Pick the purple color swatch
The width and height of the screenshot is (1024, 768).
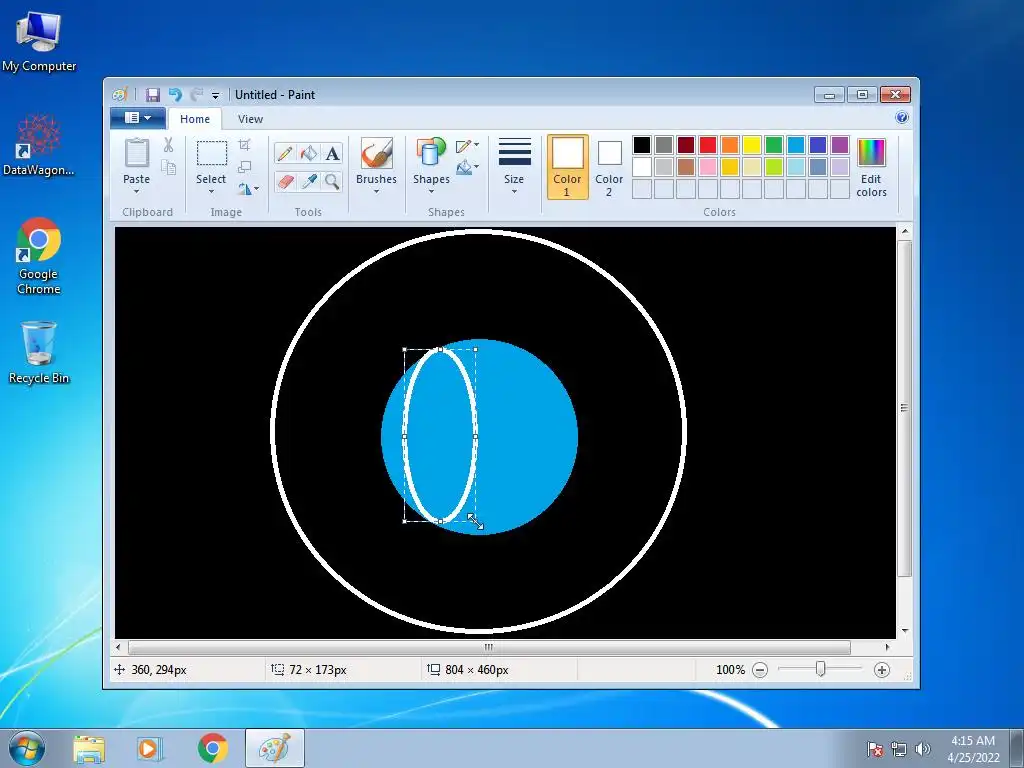coord(840,145)
